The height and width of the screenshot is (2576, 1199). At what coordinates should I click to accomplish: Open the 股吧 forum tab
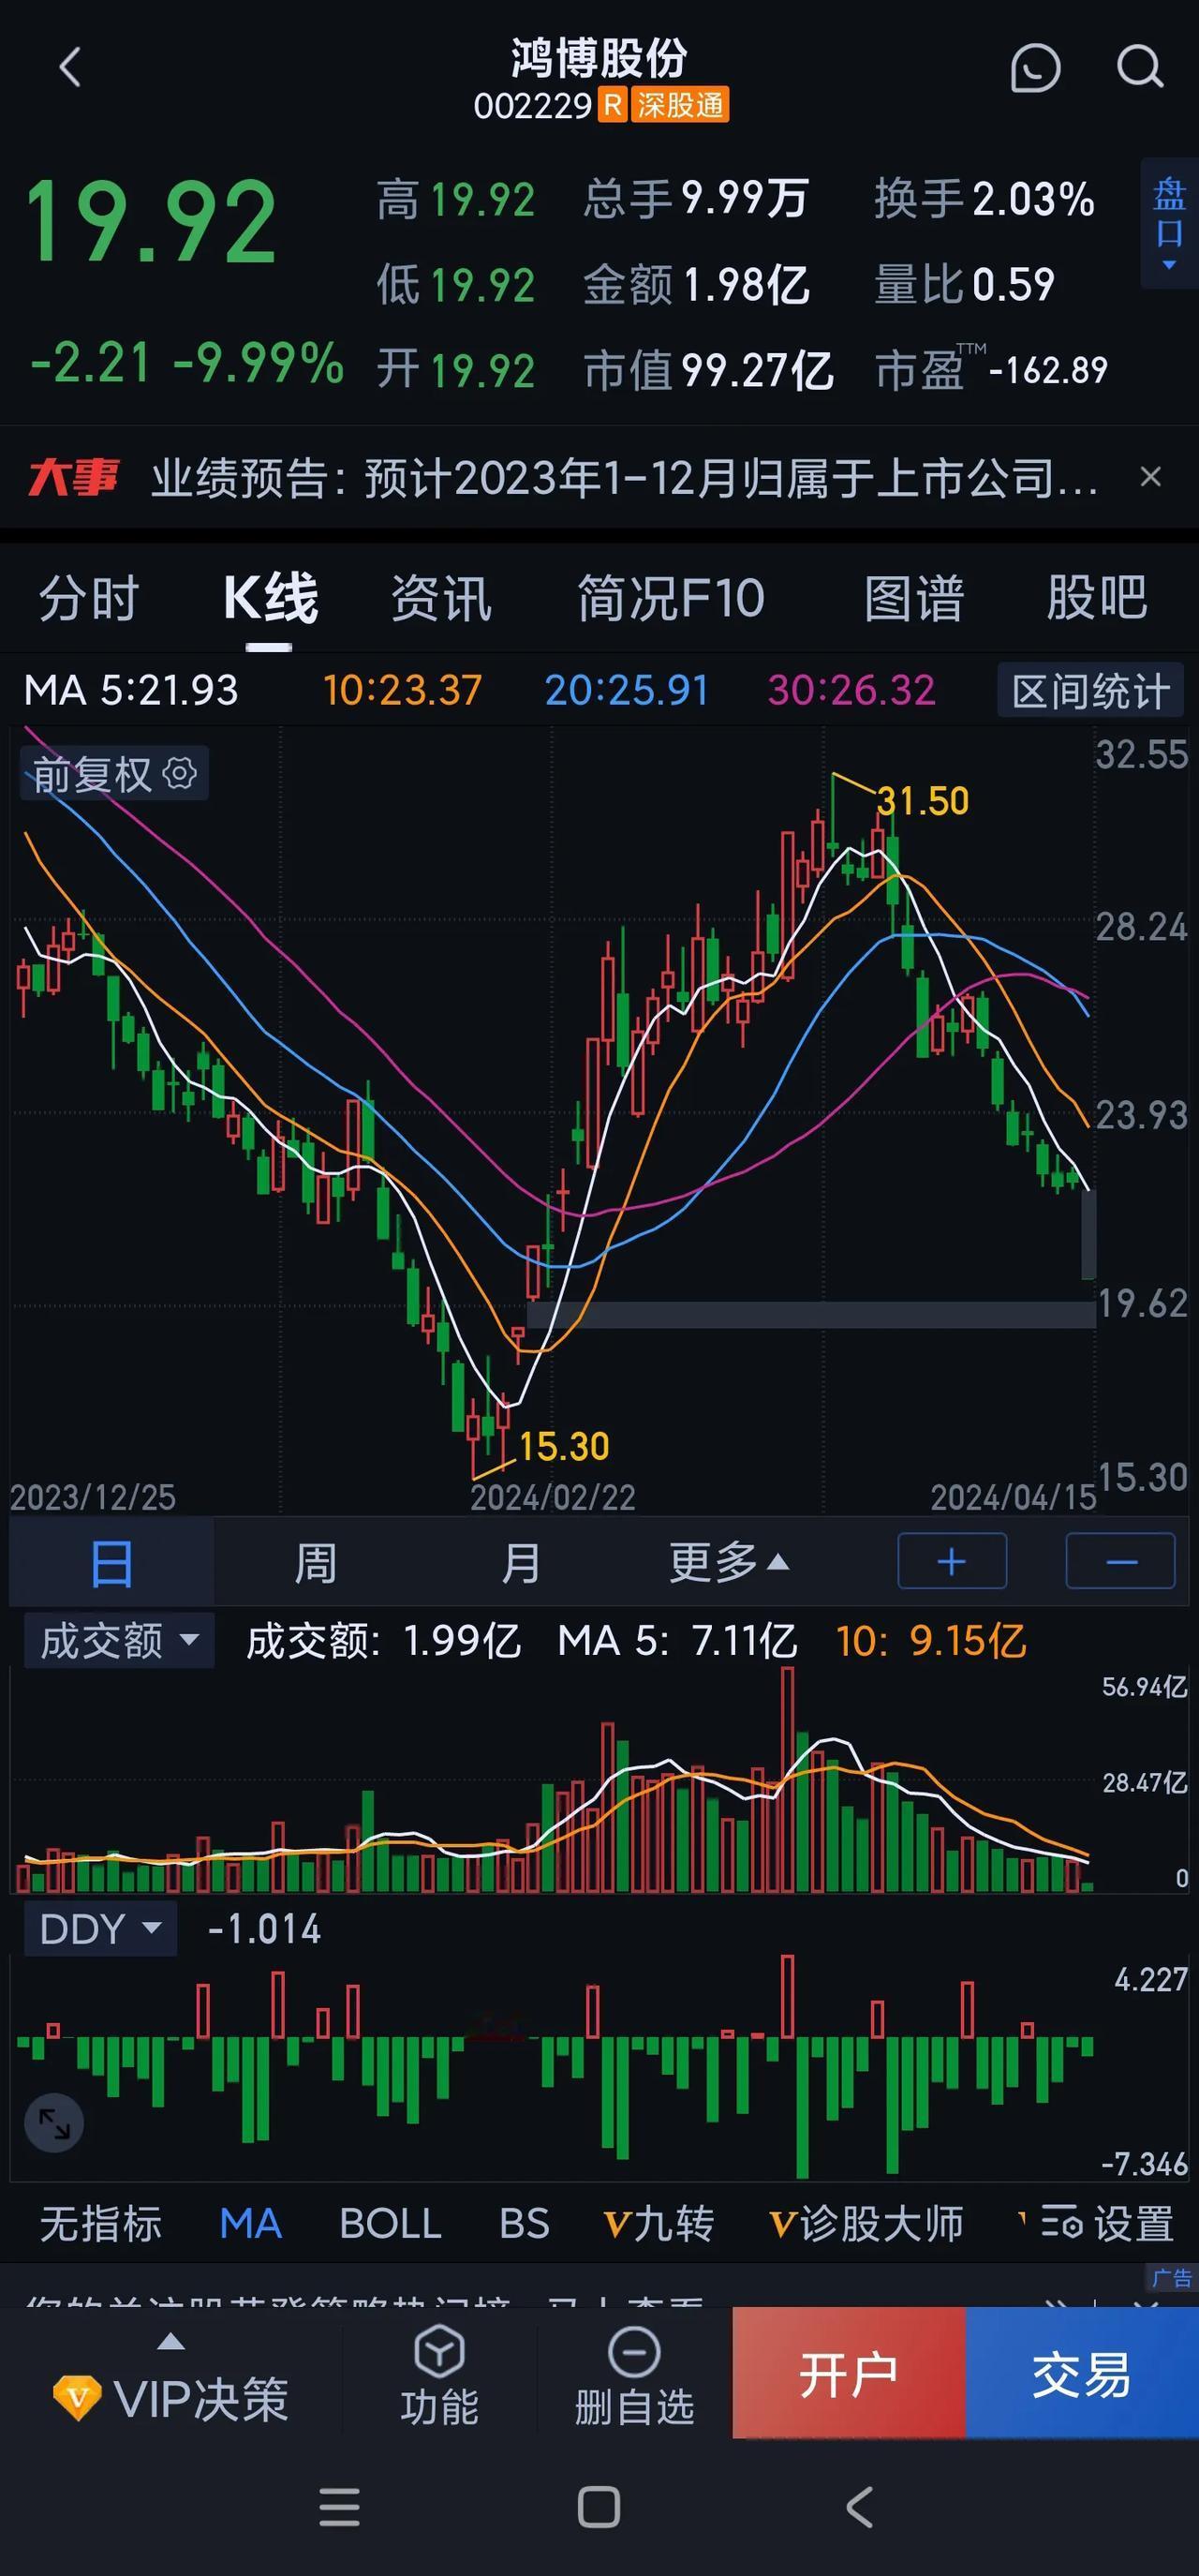[x=1097, y=599]
